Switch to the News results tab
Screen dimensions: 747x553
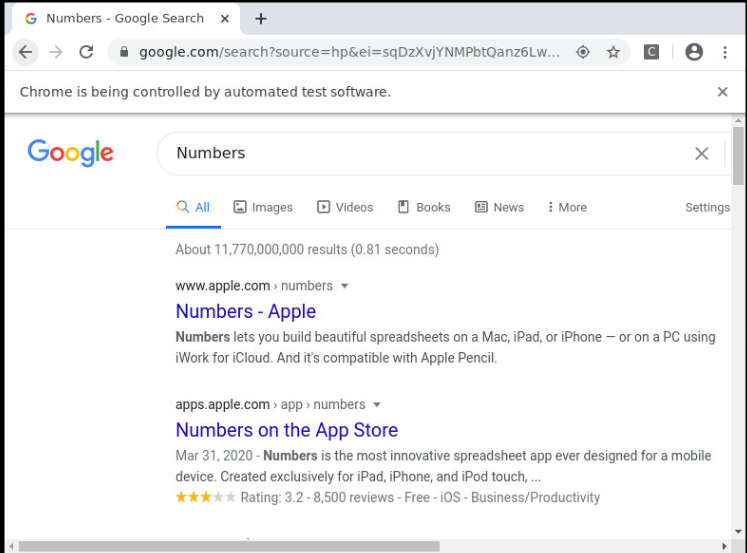pyautogui.click(x=499, y=207)
